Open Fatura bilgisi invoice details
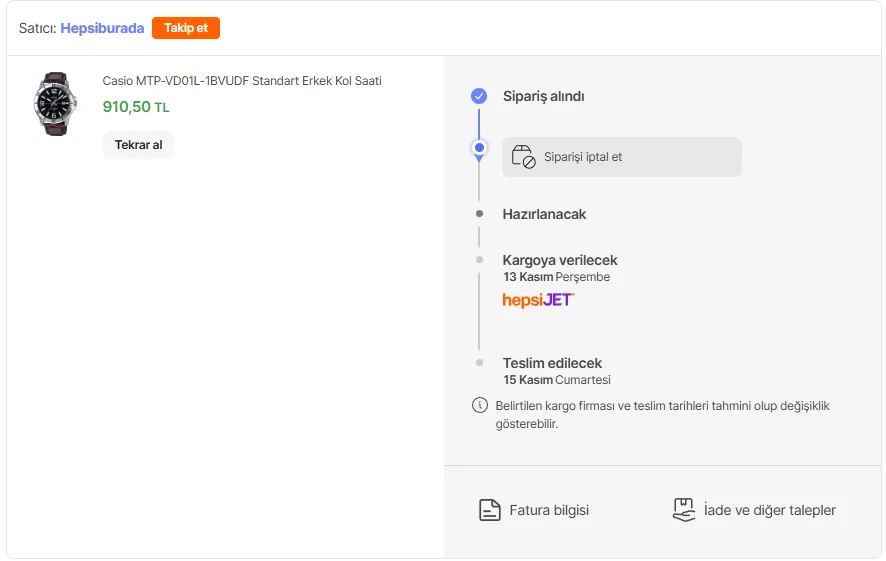The image size is (886, 561). click(x=549, y=510)
